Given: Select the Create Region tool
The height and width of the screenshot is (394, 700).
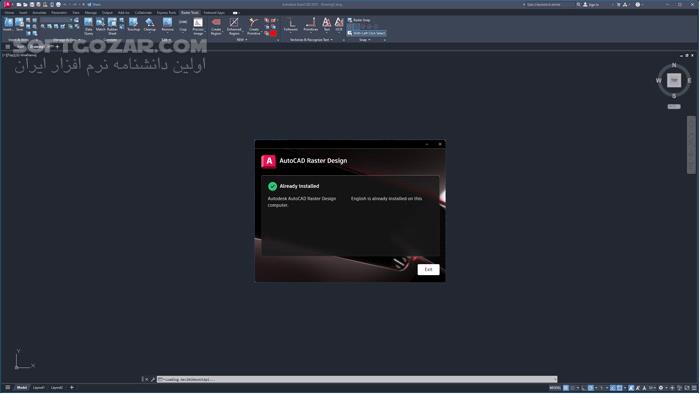Looking at the screenshot, I should 216,26.
